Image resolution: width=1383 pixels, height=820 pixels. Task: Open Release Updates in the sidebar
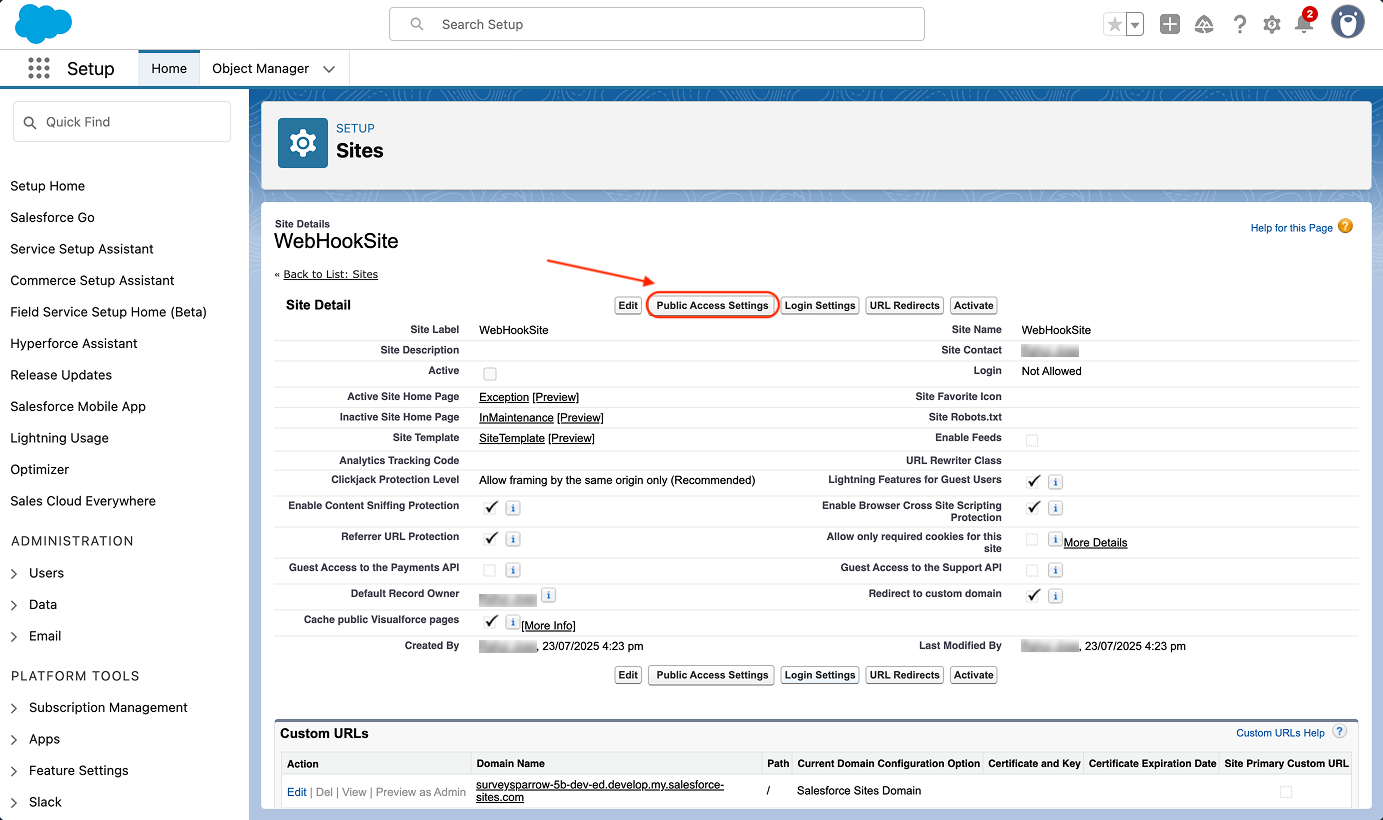(x=61, y=375)
